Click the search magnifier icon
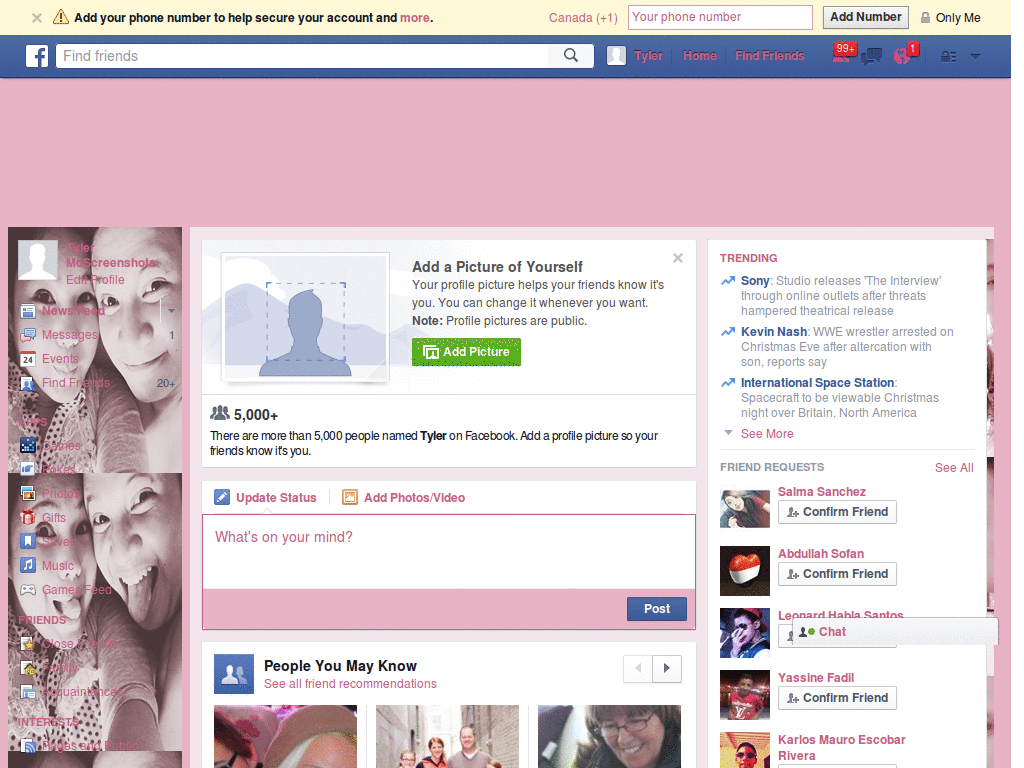Viewport: 1024px width, 768px height. 571,56
